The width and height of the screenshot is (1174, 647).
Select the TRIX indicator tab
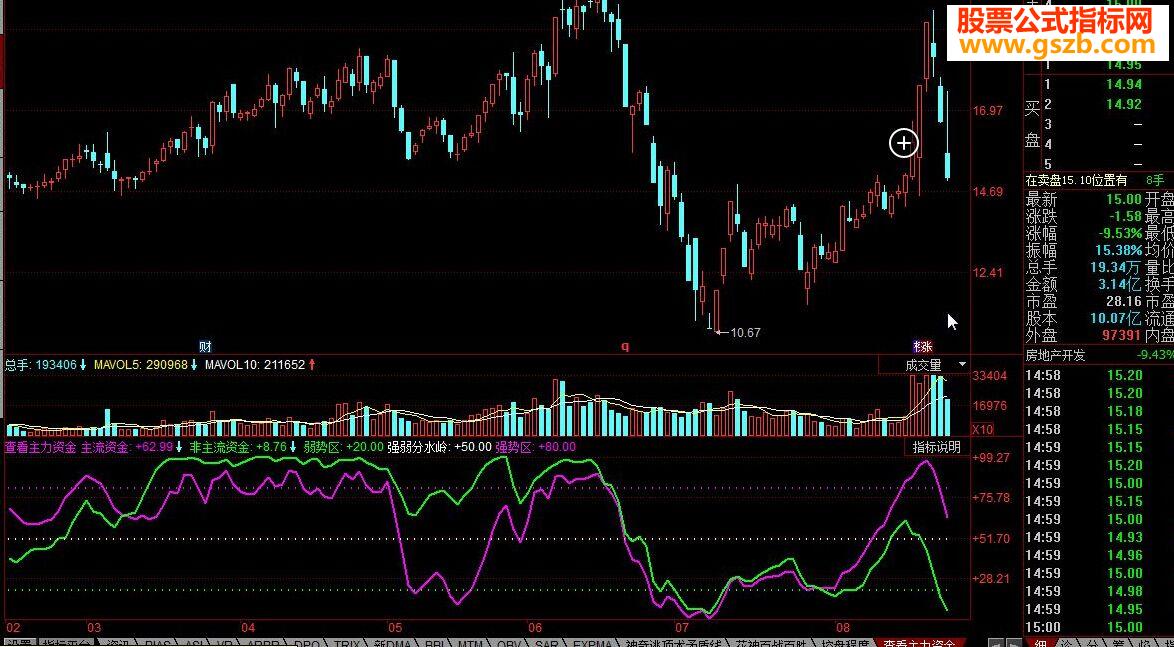(347, 643)
